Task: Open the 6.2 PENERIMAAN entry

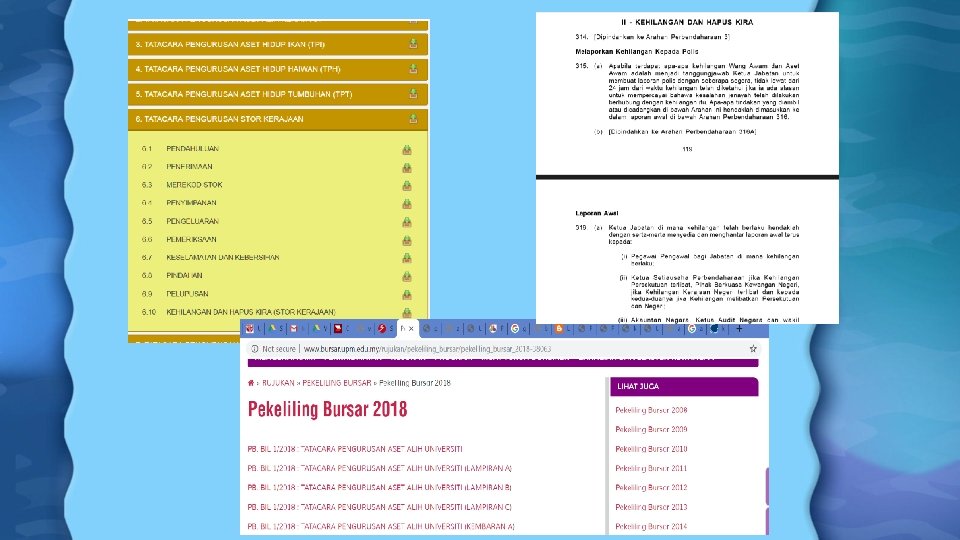Action: [x=189, y=167]
